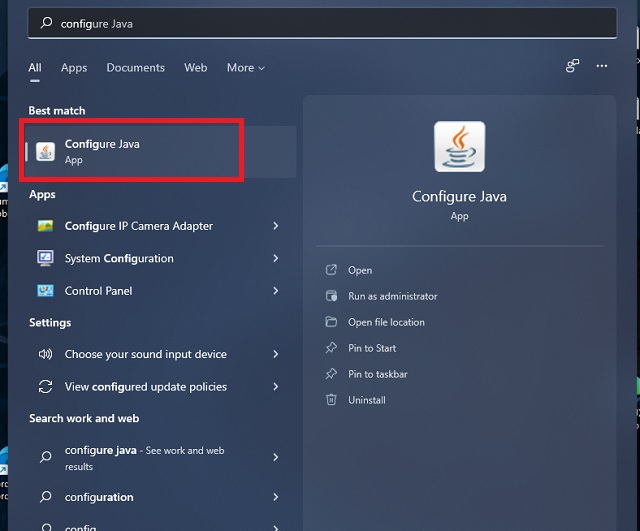Image resolution: width=640 pixels, height=531 pixels.
Task: Click the Control Panel app icon
Action: 45,291
